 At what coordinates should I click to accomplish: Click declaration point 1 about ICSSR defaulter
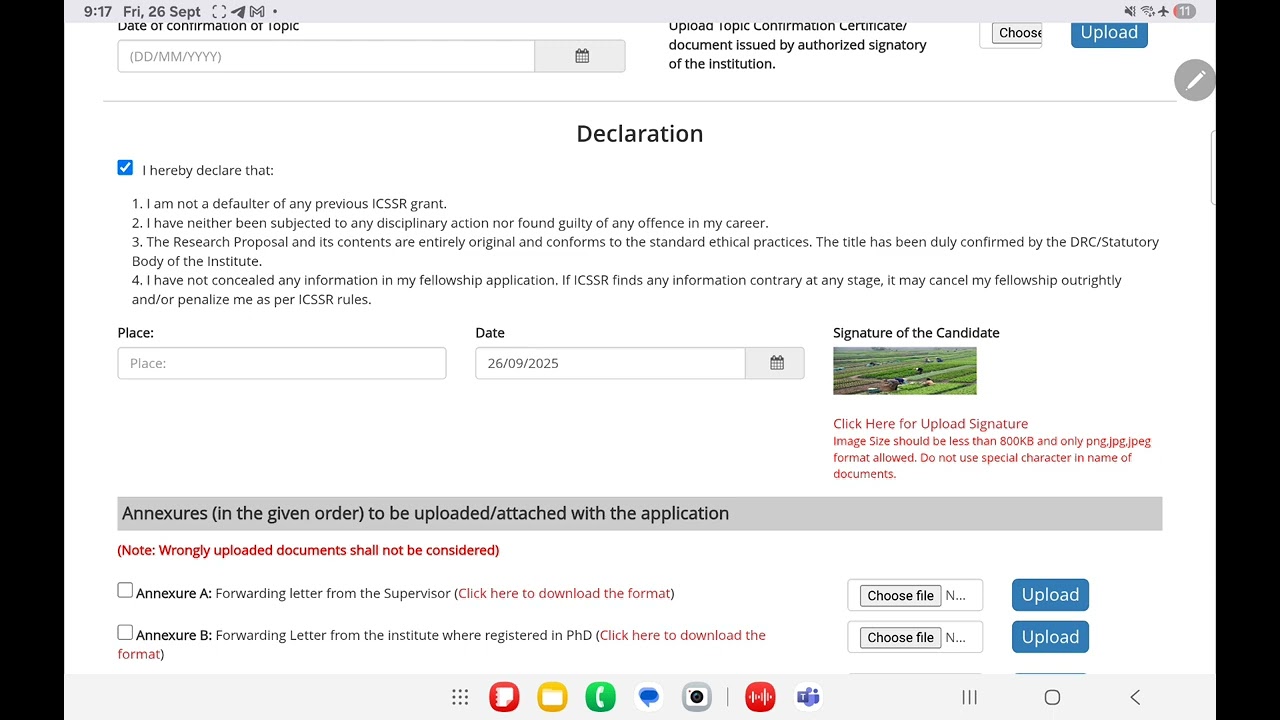289,204
